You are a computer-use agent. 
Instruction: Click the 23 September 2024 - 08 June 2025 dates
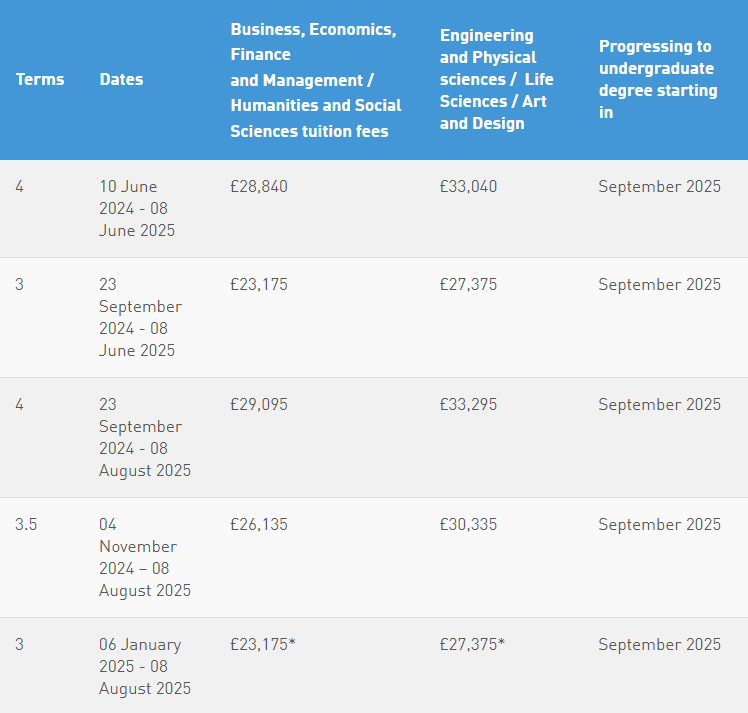(140, 318)
